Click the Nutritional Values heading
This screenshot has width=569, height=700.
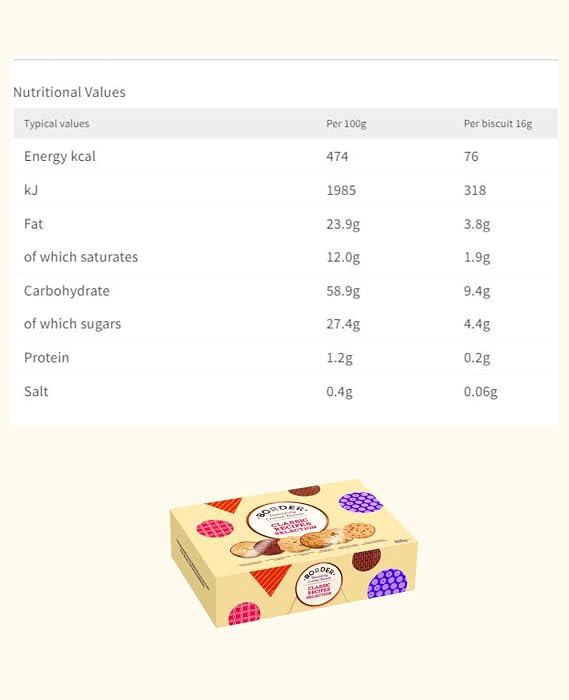point(69,92)
